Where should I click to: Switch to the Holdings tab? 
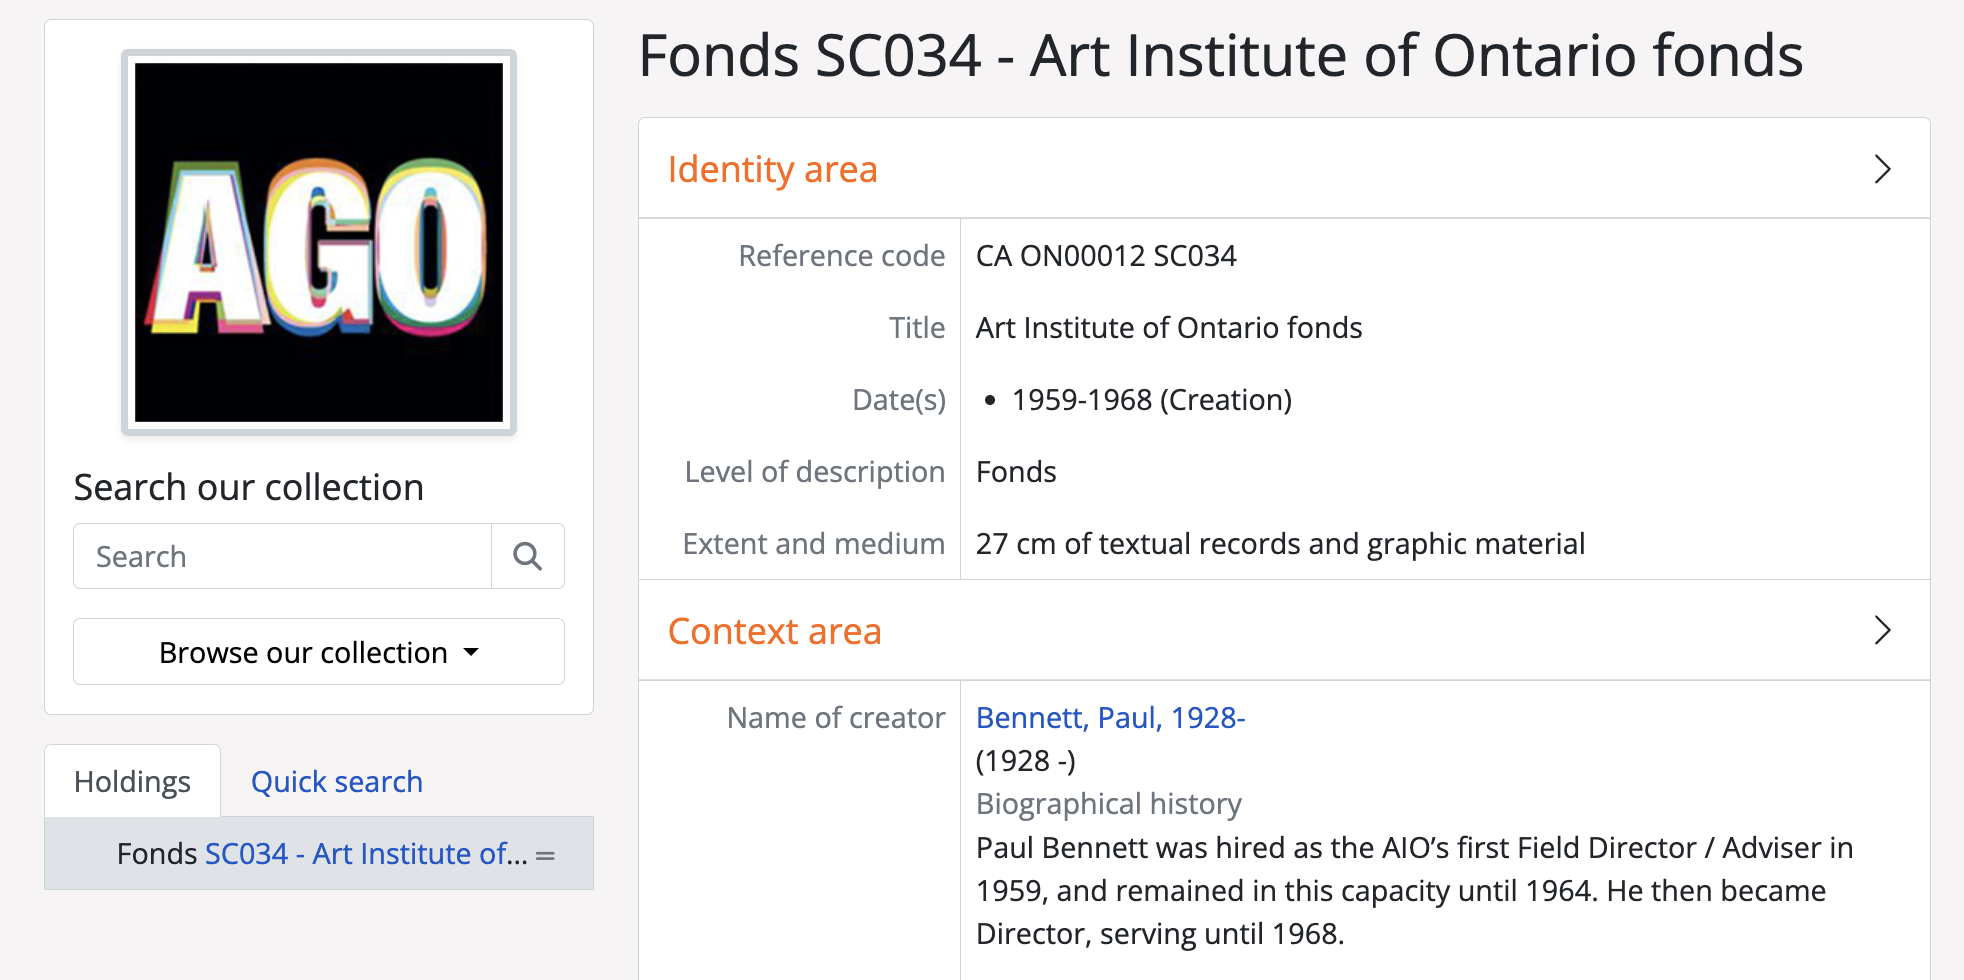point(132,781)
